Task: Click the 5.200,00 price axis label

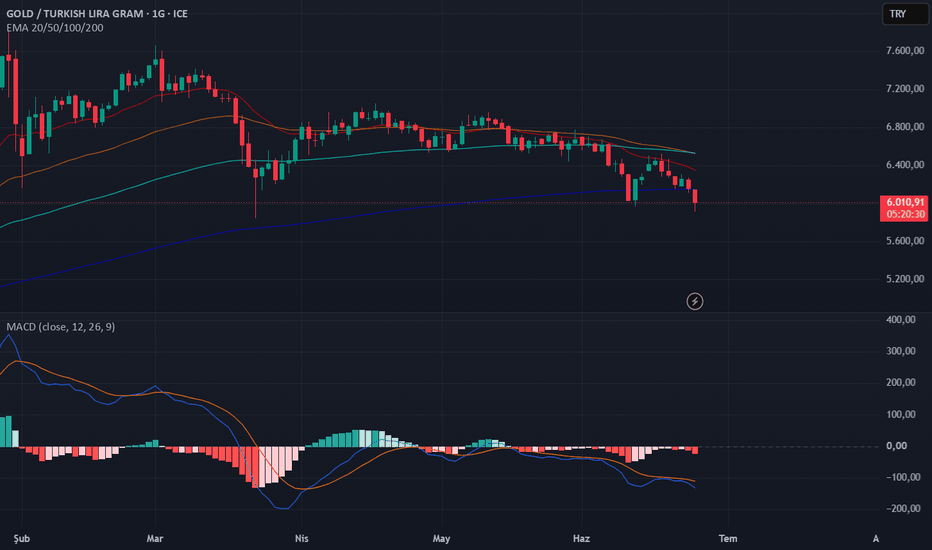Action: pyautogui.click(x=905, y=279)
